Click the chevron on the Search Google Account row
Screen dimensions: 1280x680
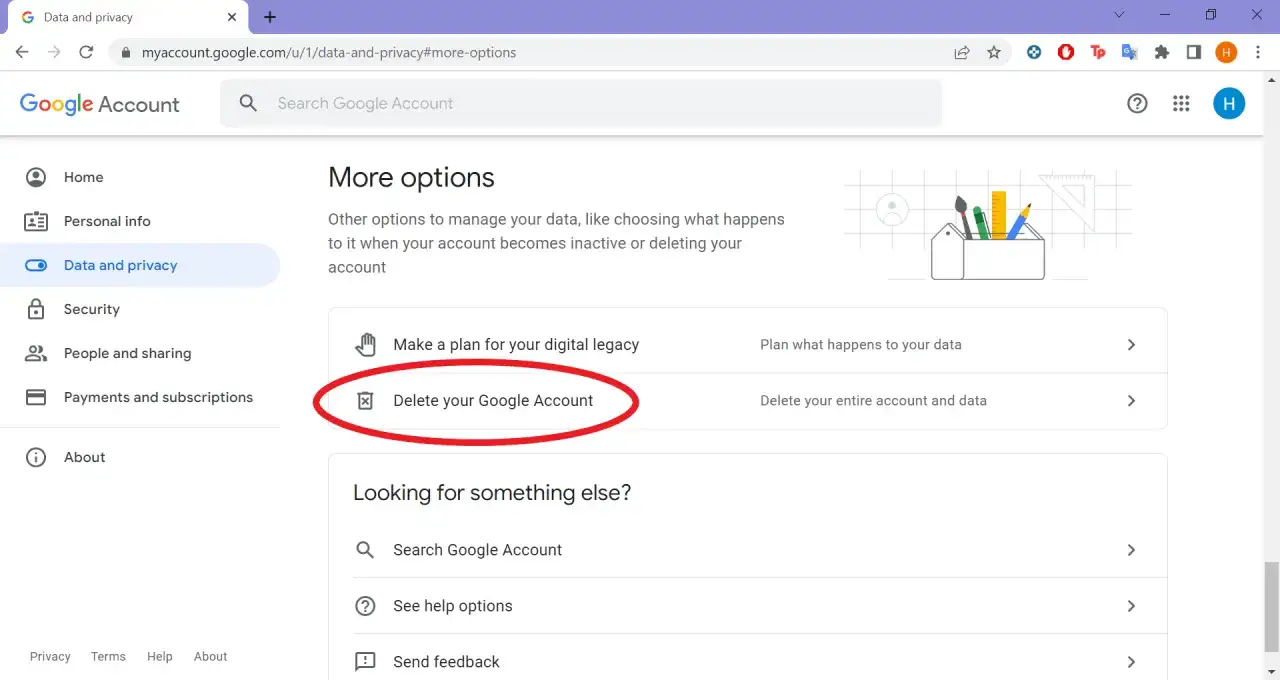click(x=1131, y=550)
